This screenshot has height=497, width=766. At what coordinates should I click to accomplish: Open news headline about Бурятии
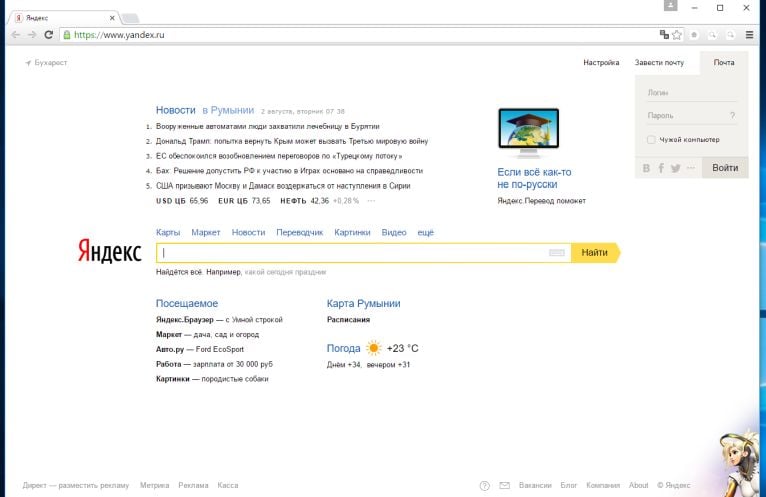(x=268, y=126)
